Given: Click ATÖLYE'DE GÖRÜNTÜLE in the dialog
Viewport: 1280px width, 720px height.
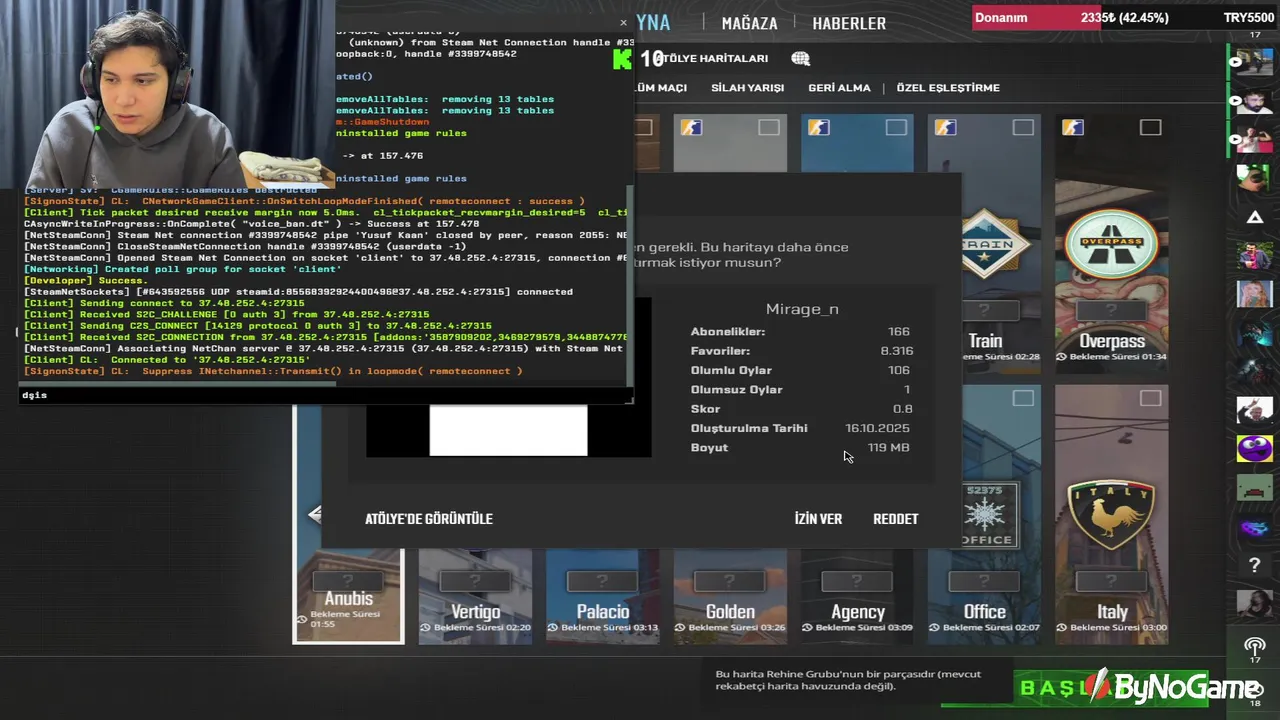Looking at the screenshot, I should point(429,518).
